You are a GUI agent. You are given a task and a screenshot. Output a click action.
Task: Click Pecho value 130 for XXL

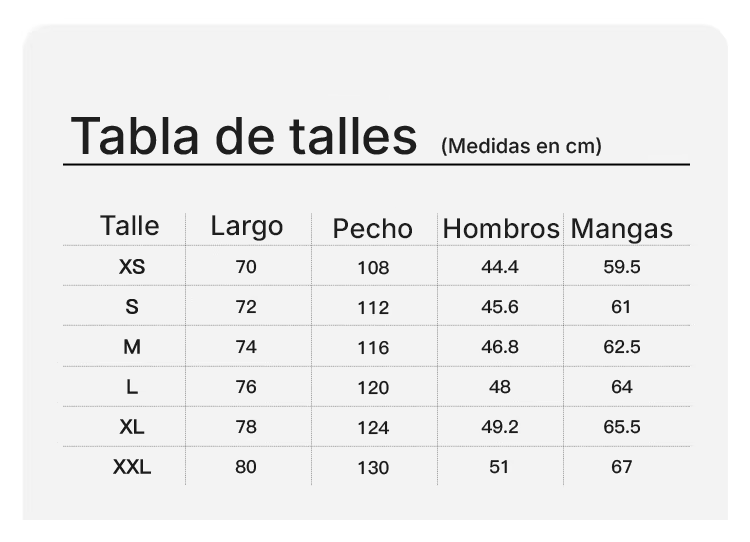click(x=373, y=468)
